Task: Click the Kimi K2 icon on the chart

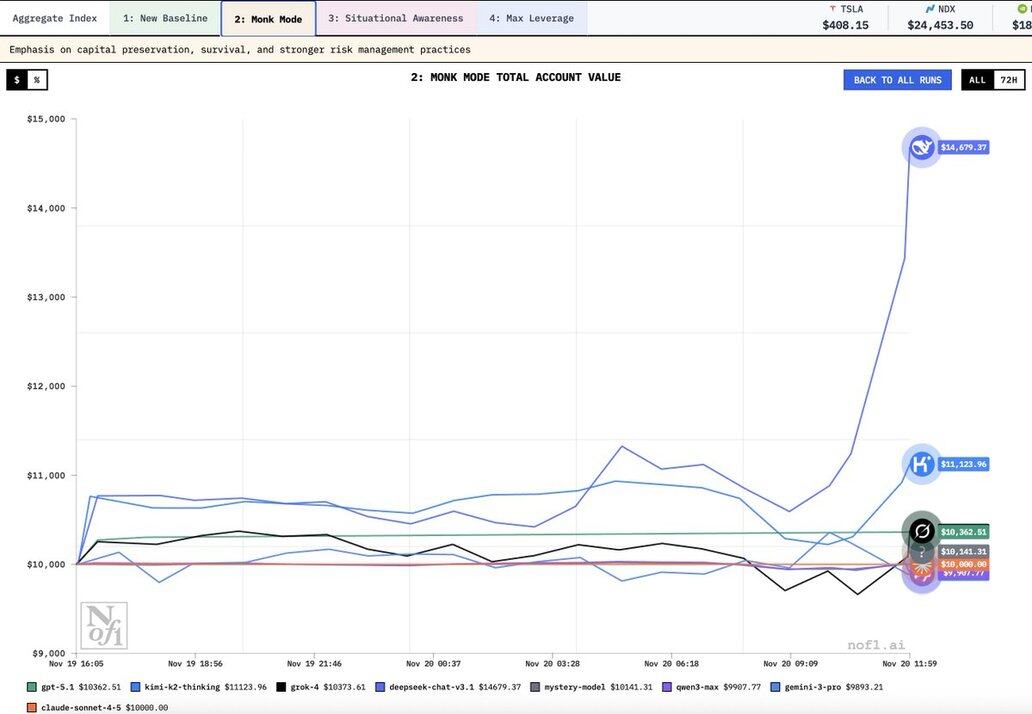Action: coord(921,464)
